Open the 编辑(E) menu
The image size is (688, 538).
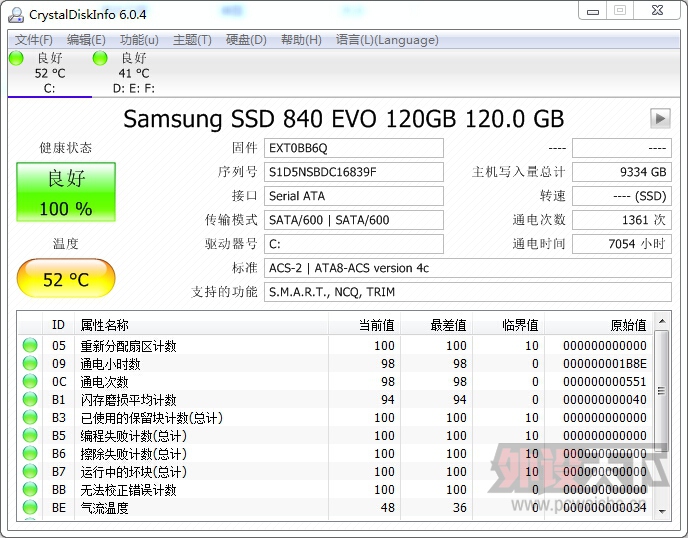(x=86, y=40)
